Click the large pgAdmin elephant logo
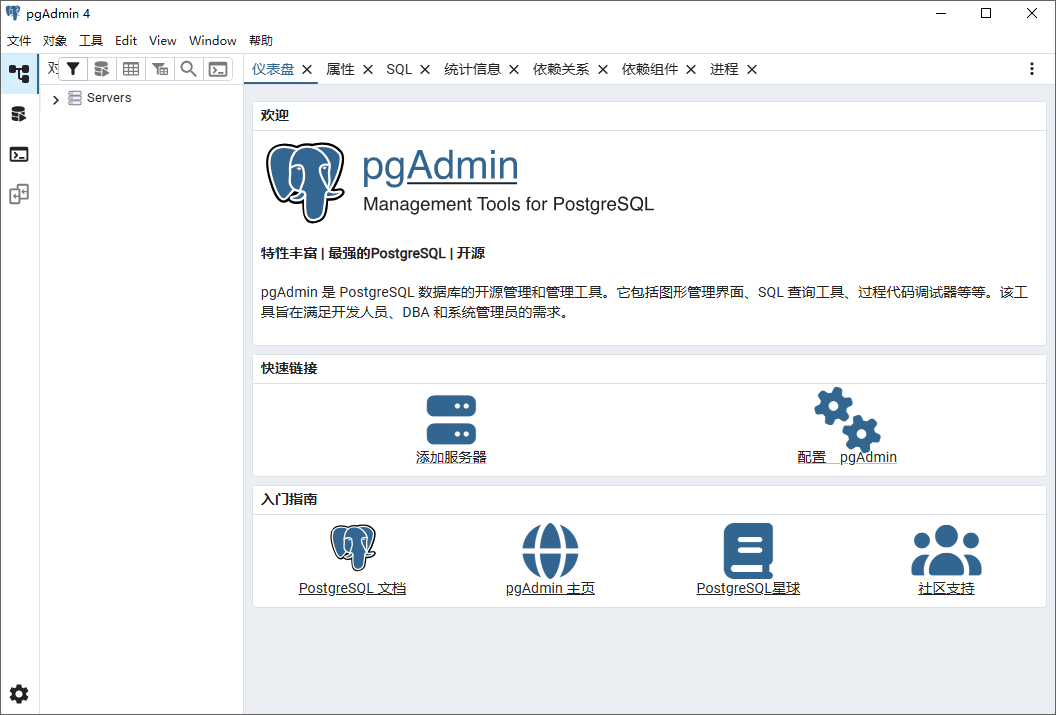Image resolution: width=1056 pixels, height=715 pixels. point(305,182)
